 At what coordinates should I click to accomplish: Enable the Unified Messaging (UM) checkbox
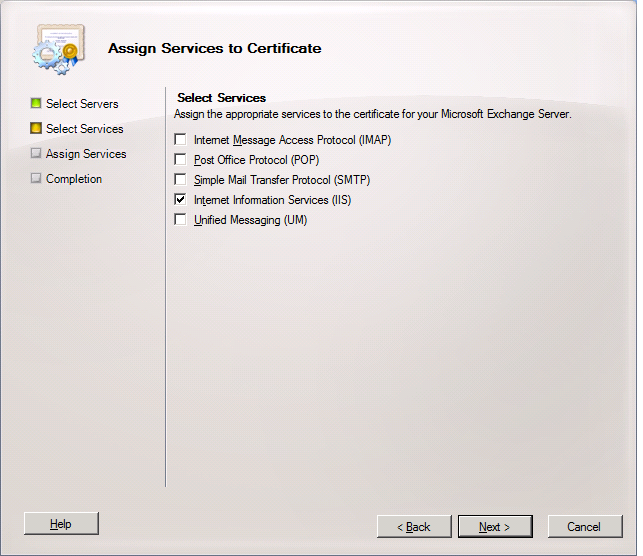coord(181,220)
